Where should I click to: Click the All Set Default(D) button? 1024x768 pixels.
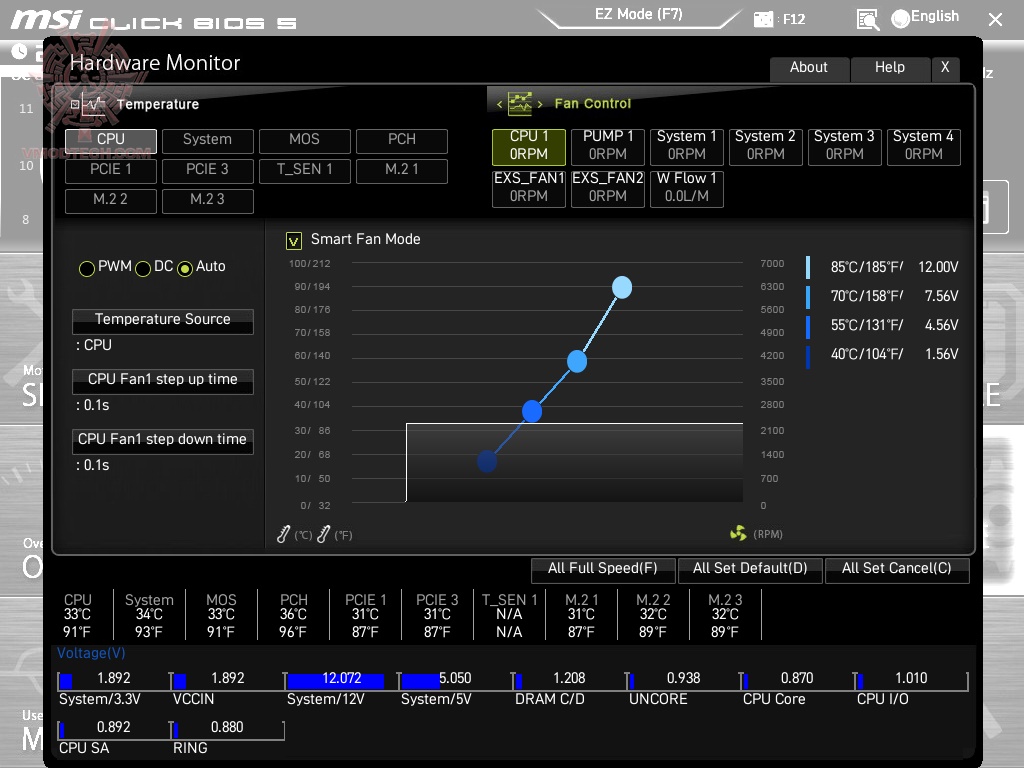click(x=750, y=570)
